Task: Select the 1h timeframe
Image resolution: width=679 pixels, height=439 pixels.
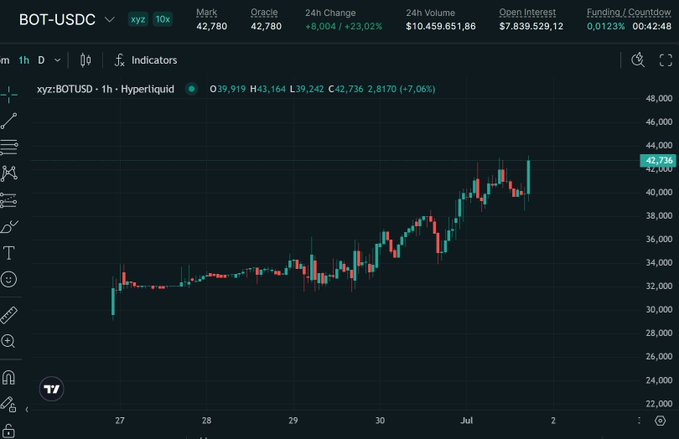Action: [24, 60]
